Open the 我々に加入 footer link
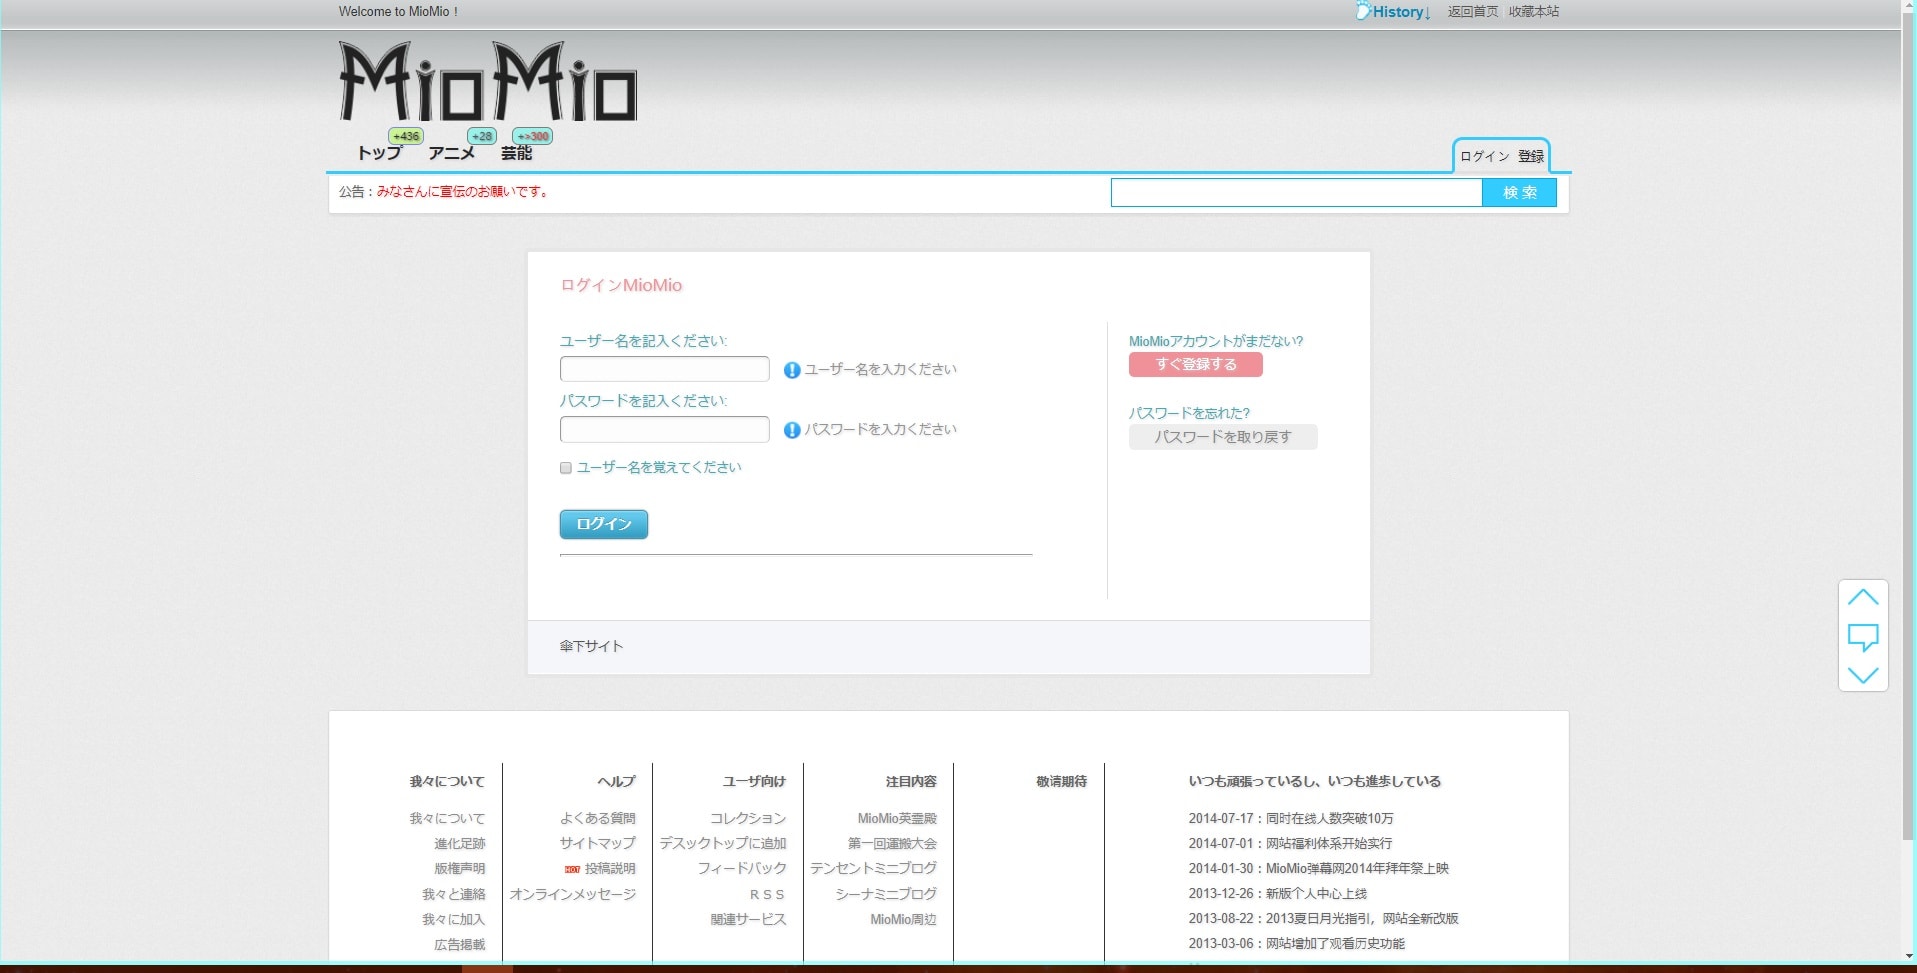Viewport: 1917px width, 973px height. pyautogui.click(x=454, y=919)
